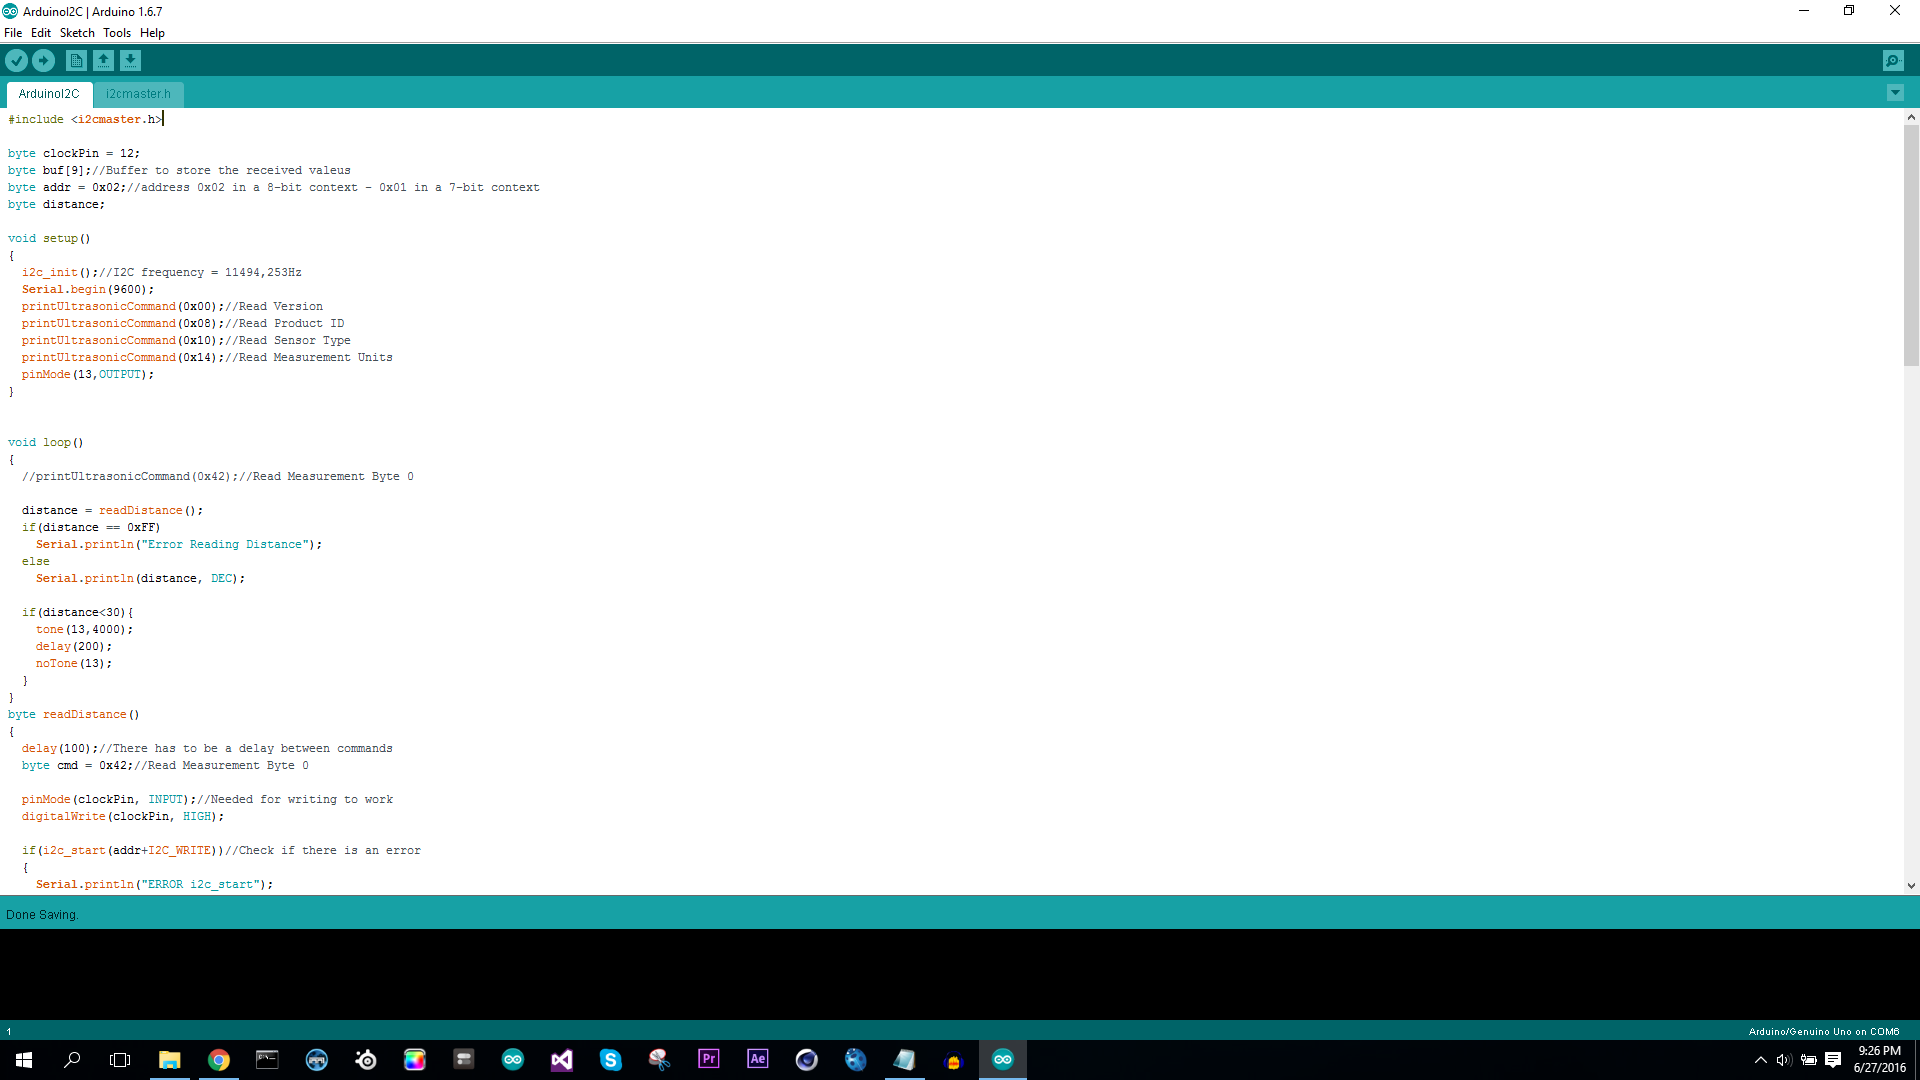Open the Tools menu

pos(117,32)
